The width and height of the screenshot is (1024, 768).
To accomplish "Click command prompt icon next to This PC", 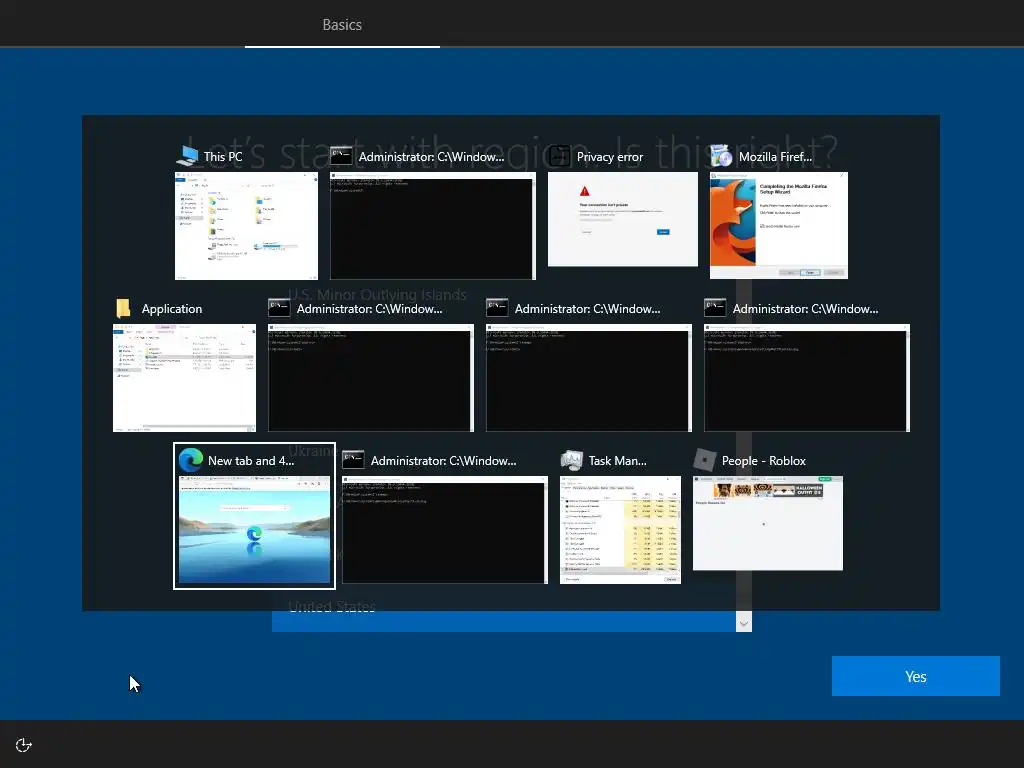I will pyautogui.click(x=342, y=156).
